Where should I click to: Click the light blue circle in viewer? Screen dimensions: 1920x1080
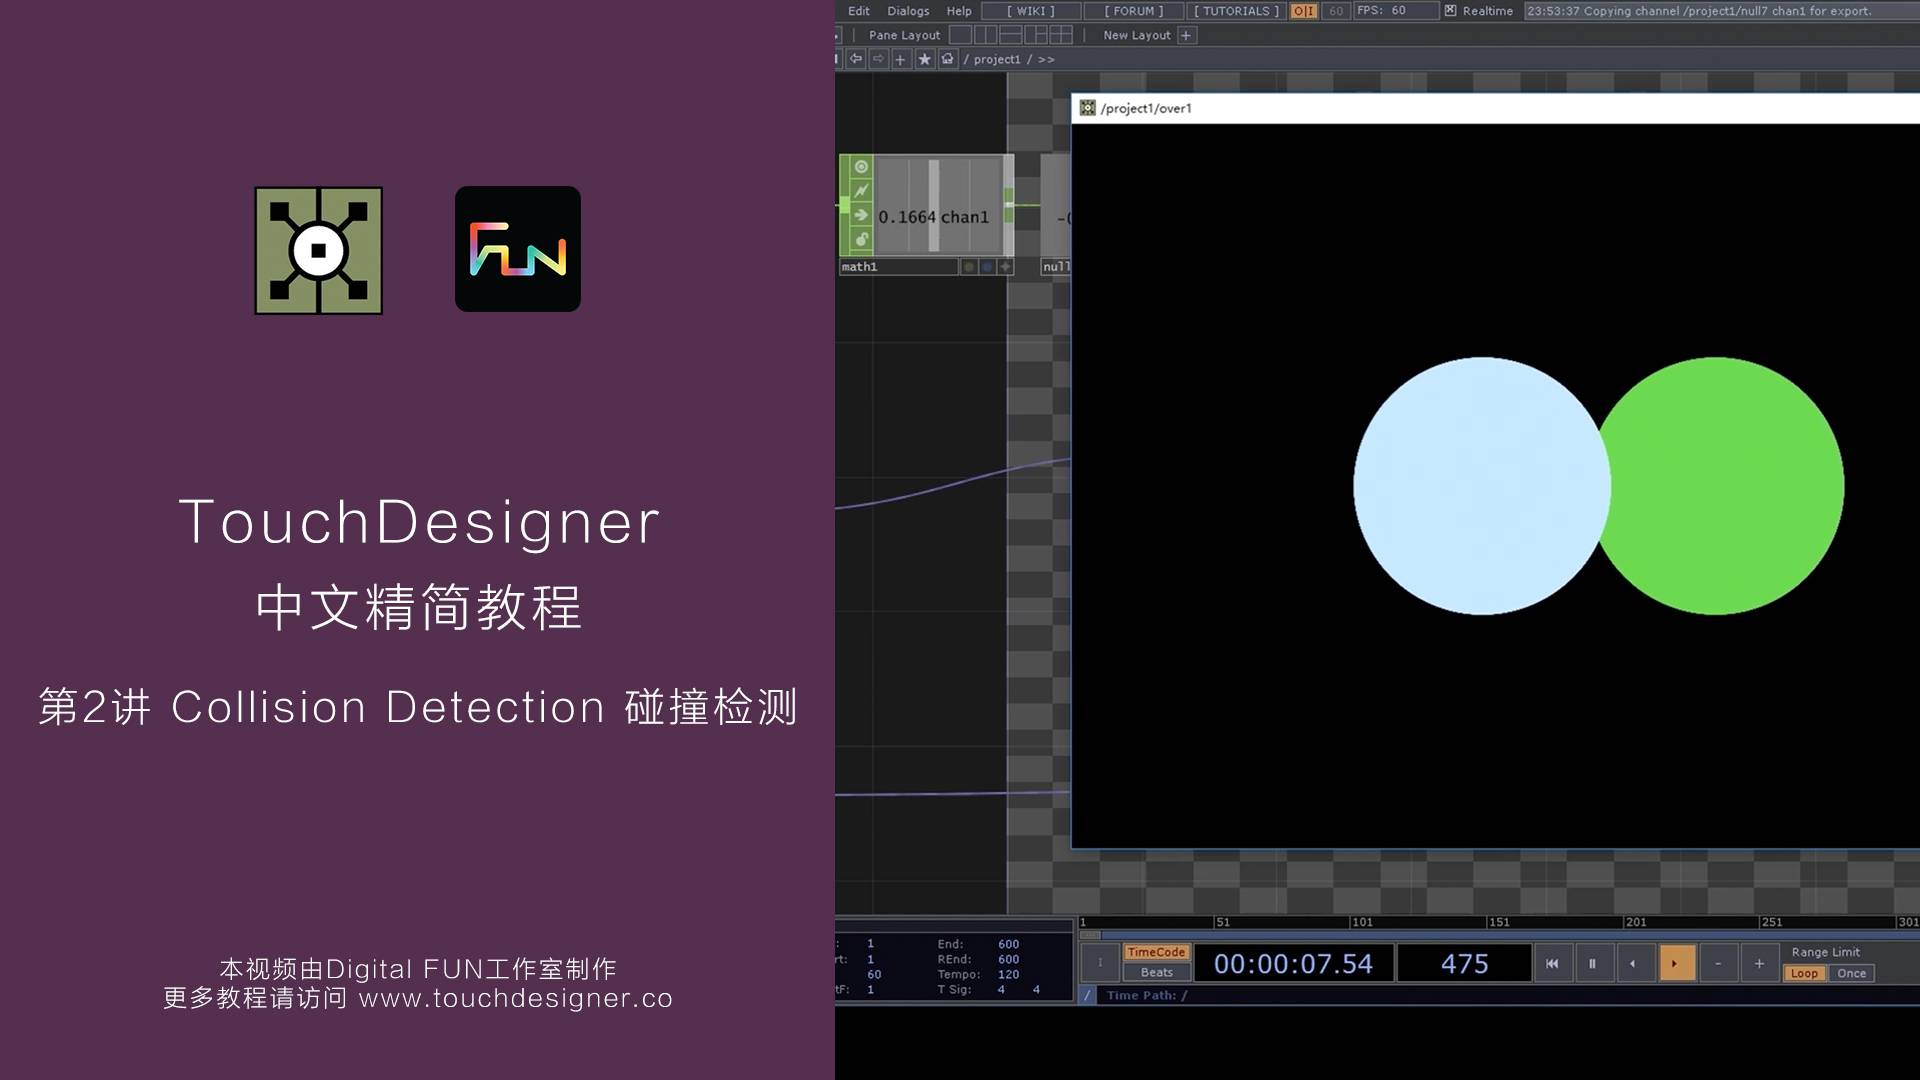point(1480,486)
